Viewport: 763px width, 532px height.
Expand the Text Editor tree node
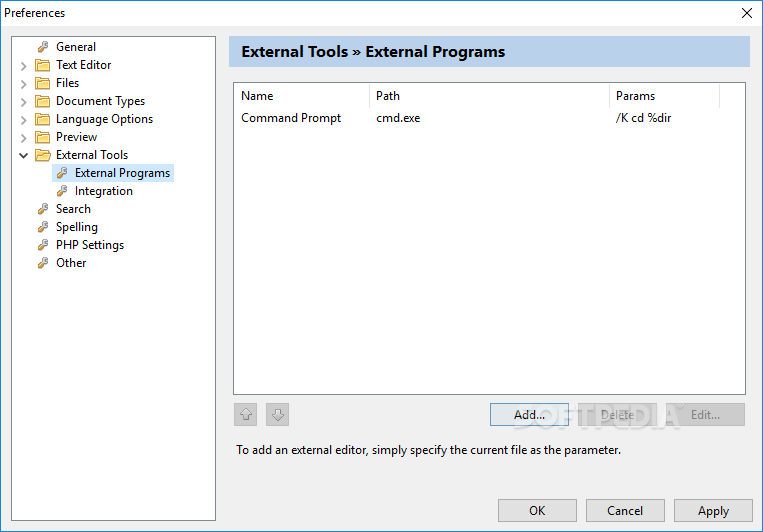[x=23, y=65]
